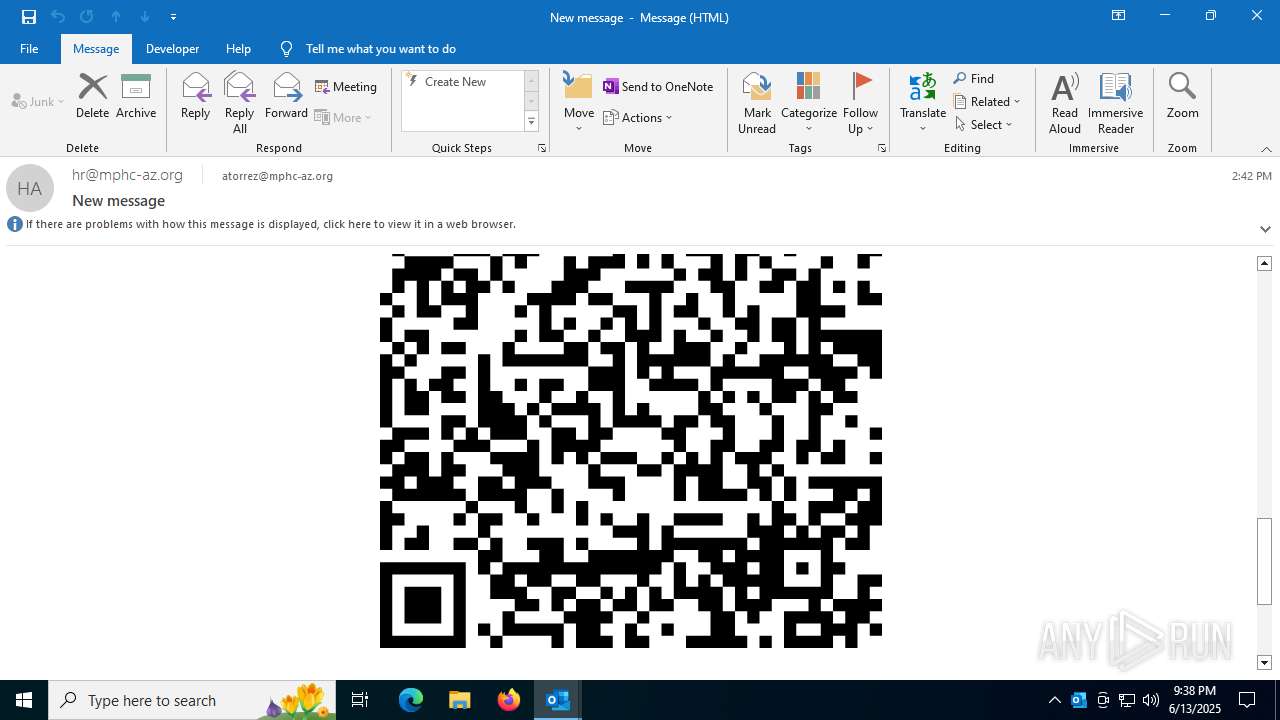Switch to the Message tab
1280x720 pixels.
tap(96, 48)
